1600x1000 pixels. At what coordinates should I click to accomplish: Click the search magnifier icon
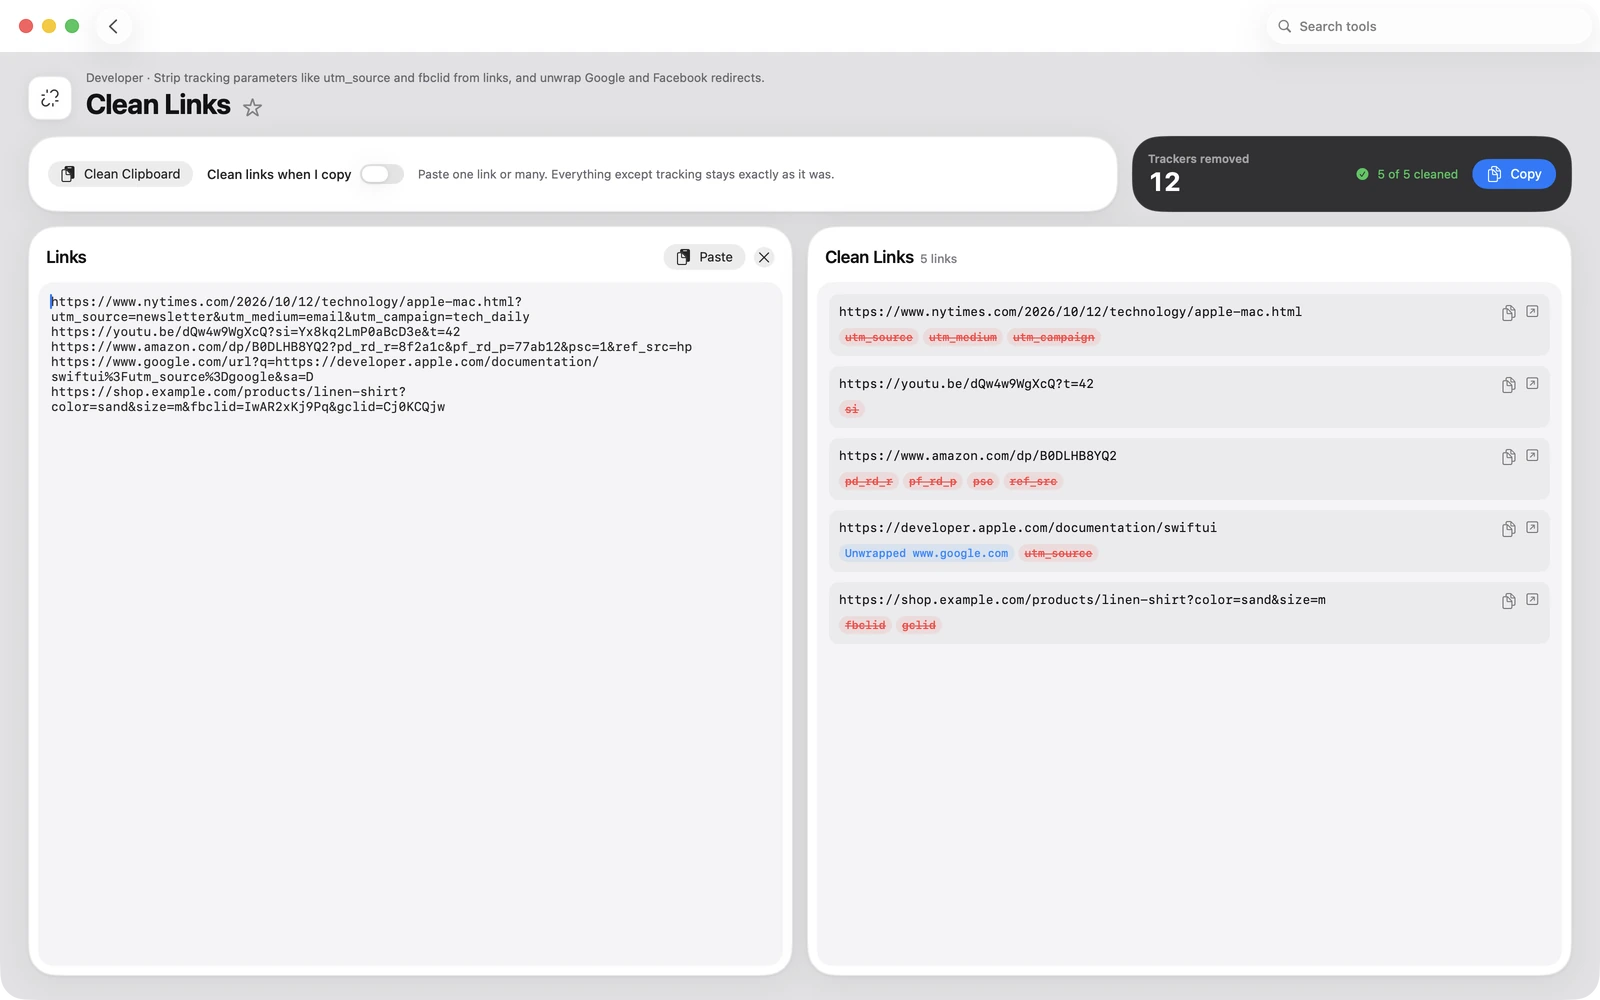tap(1285, 26)
